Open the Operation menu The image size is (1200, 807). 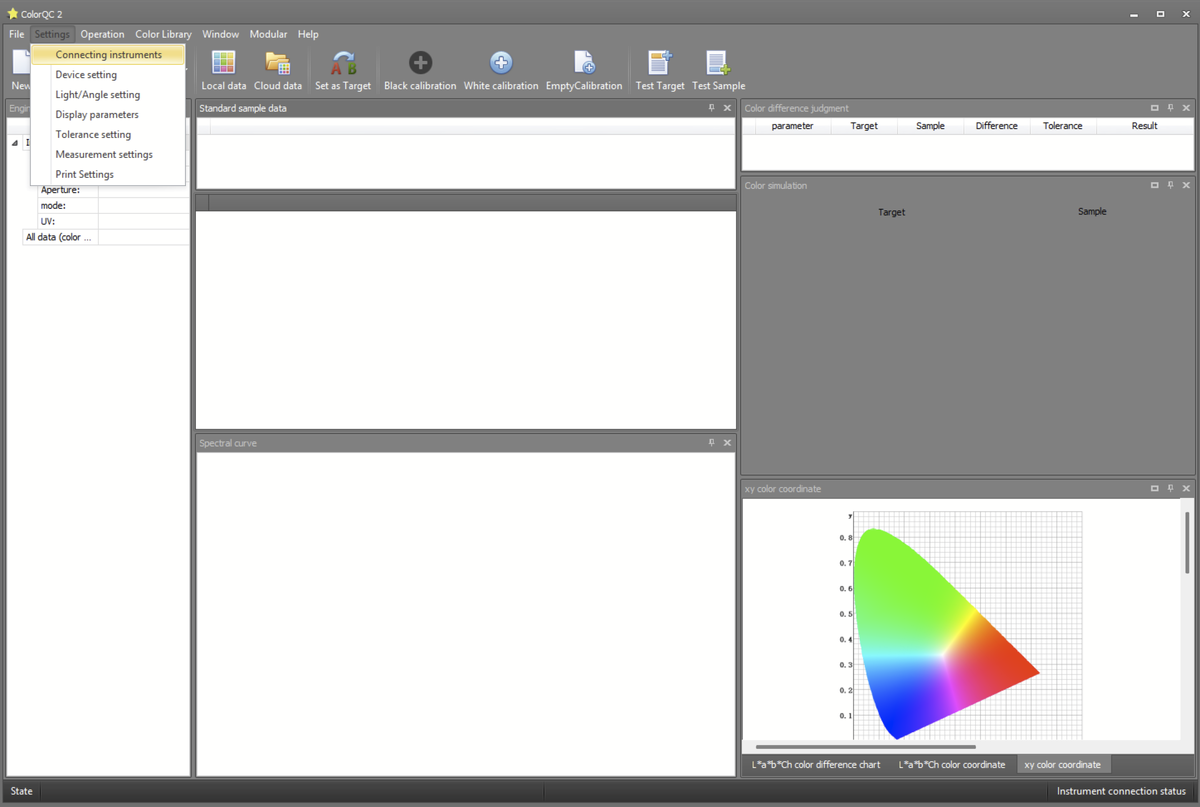pyautogui.click(x=102, y=34)
